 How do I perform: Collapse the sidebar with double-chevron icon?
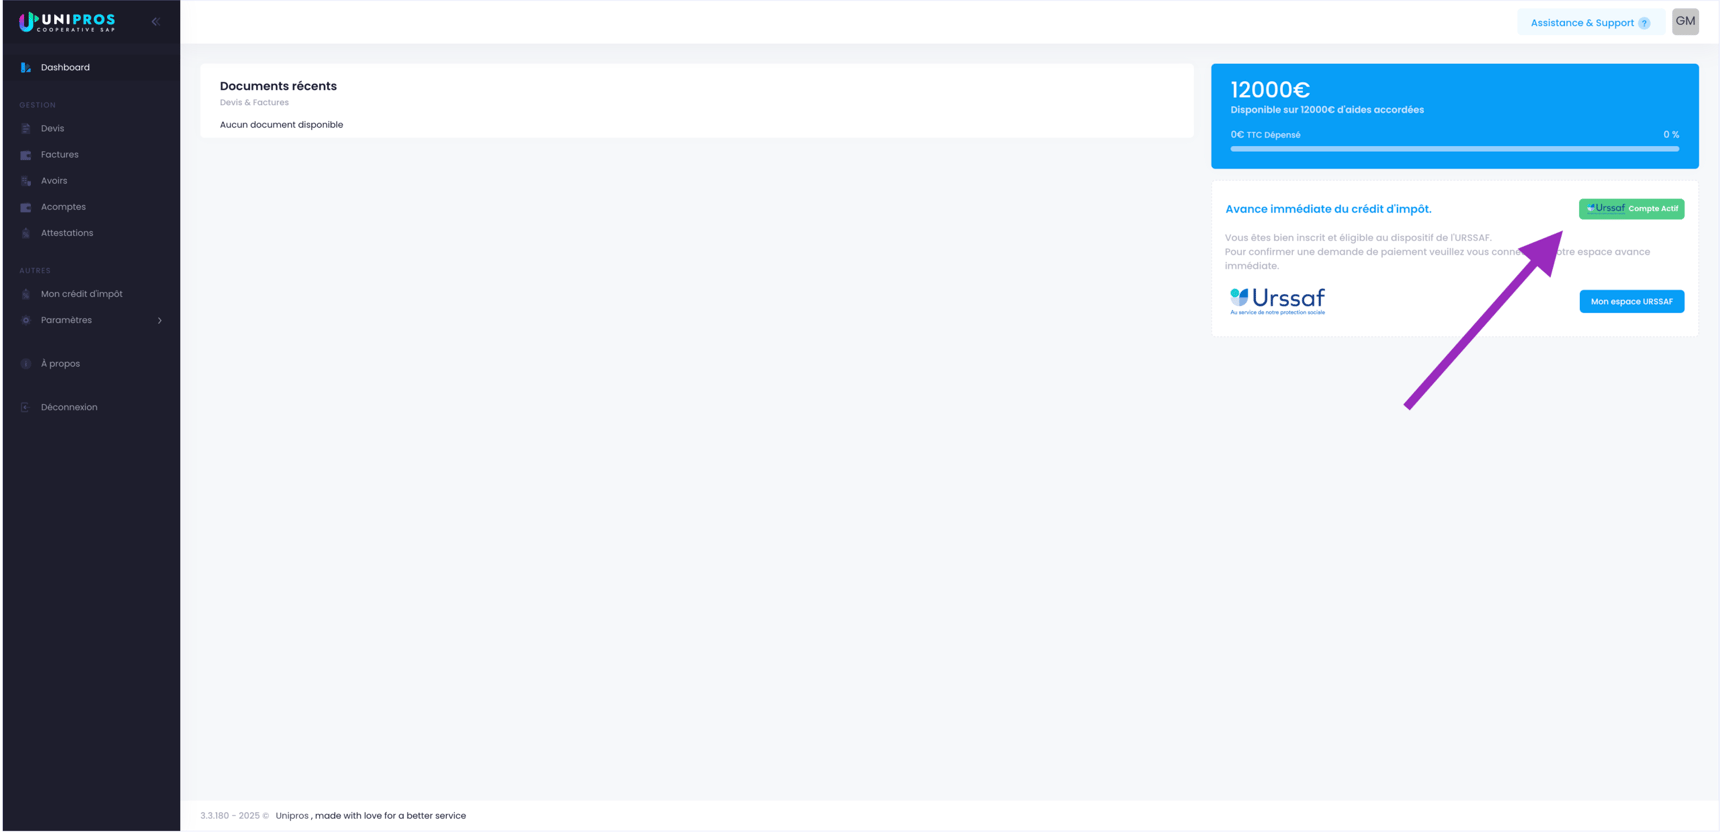(x=155, y=21)
